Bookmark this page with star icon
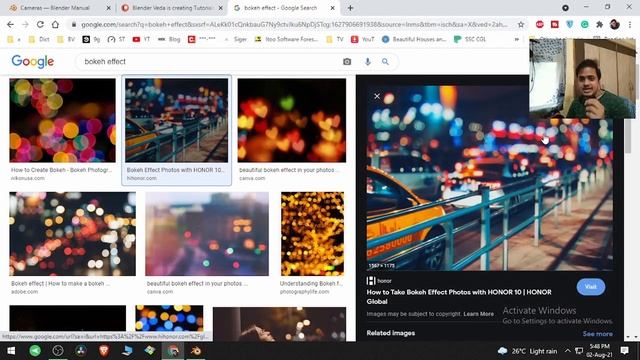 (521, 24)
